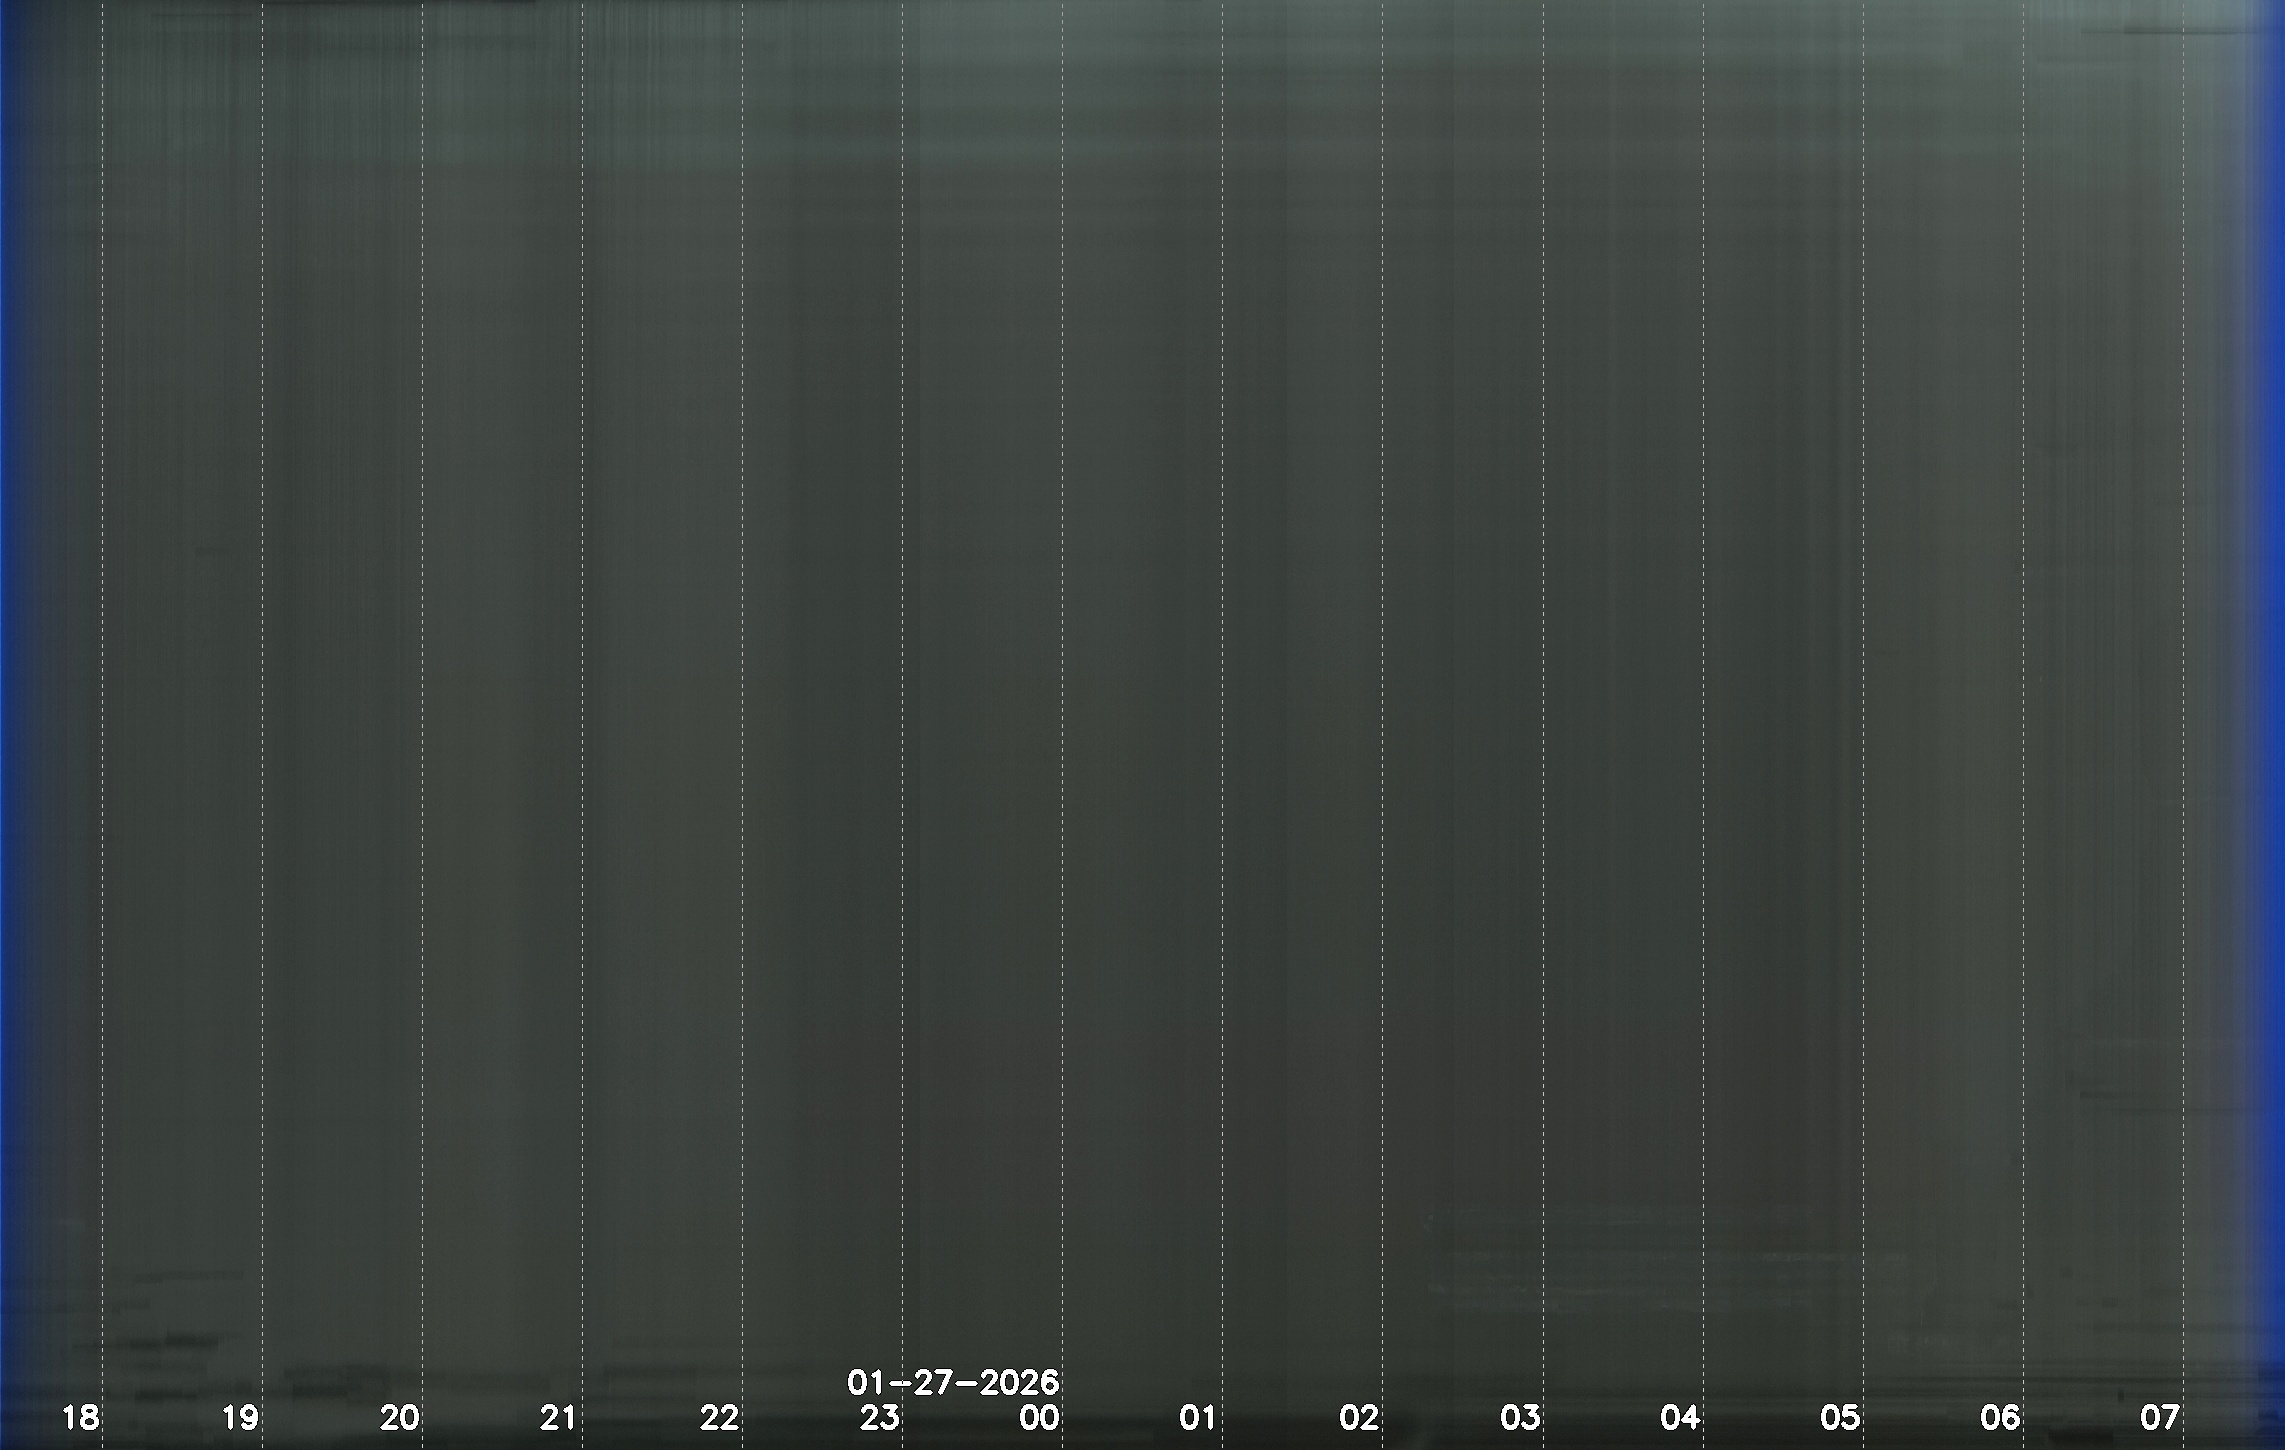Viewport: 2285px width, 1450px height.
Task: Click the dashed gridline right of label 05
Action: [x=1863, y=700]
